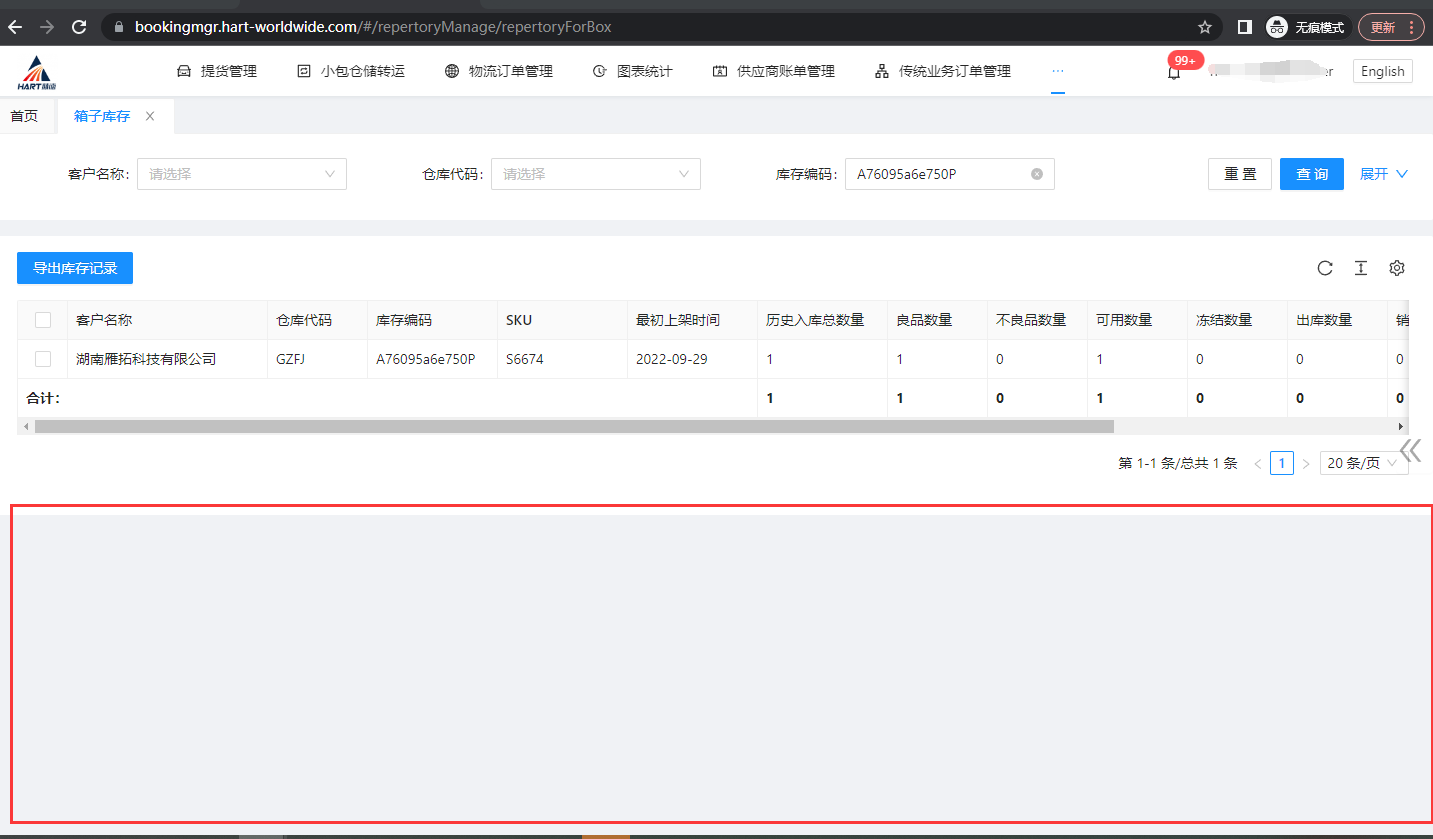Screen dimensions: 1433x839
Task: Click the table density icon
Action: 1361,268
